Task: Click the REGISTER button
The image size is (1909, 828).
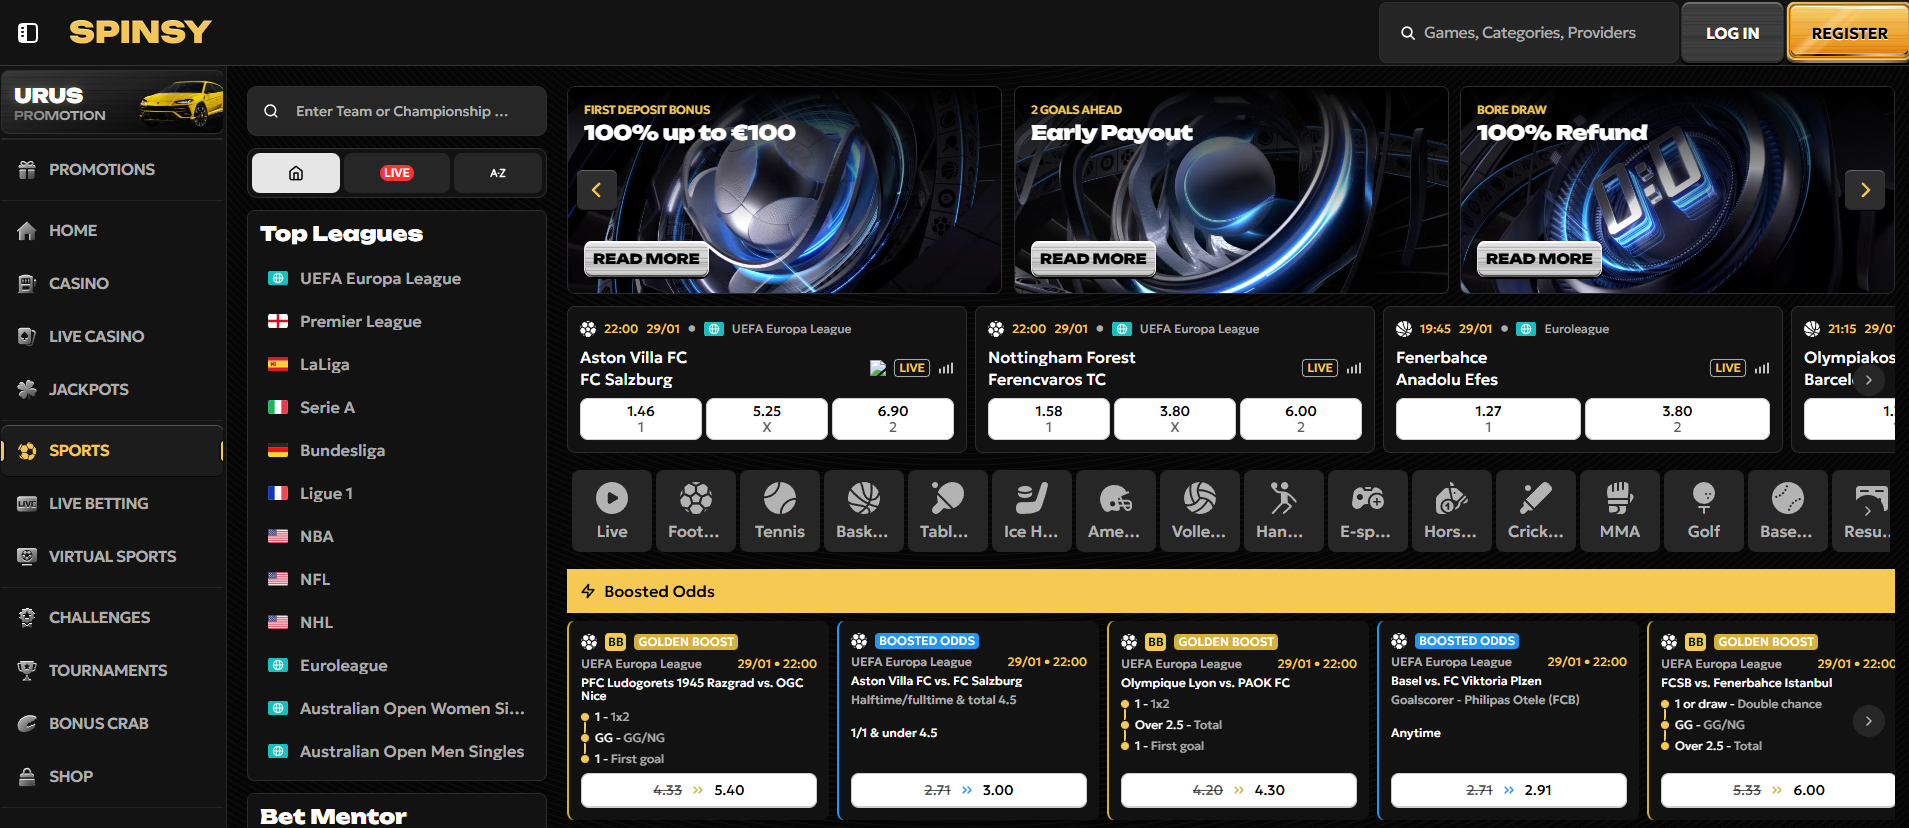Action: [1849, 33]
